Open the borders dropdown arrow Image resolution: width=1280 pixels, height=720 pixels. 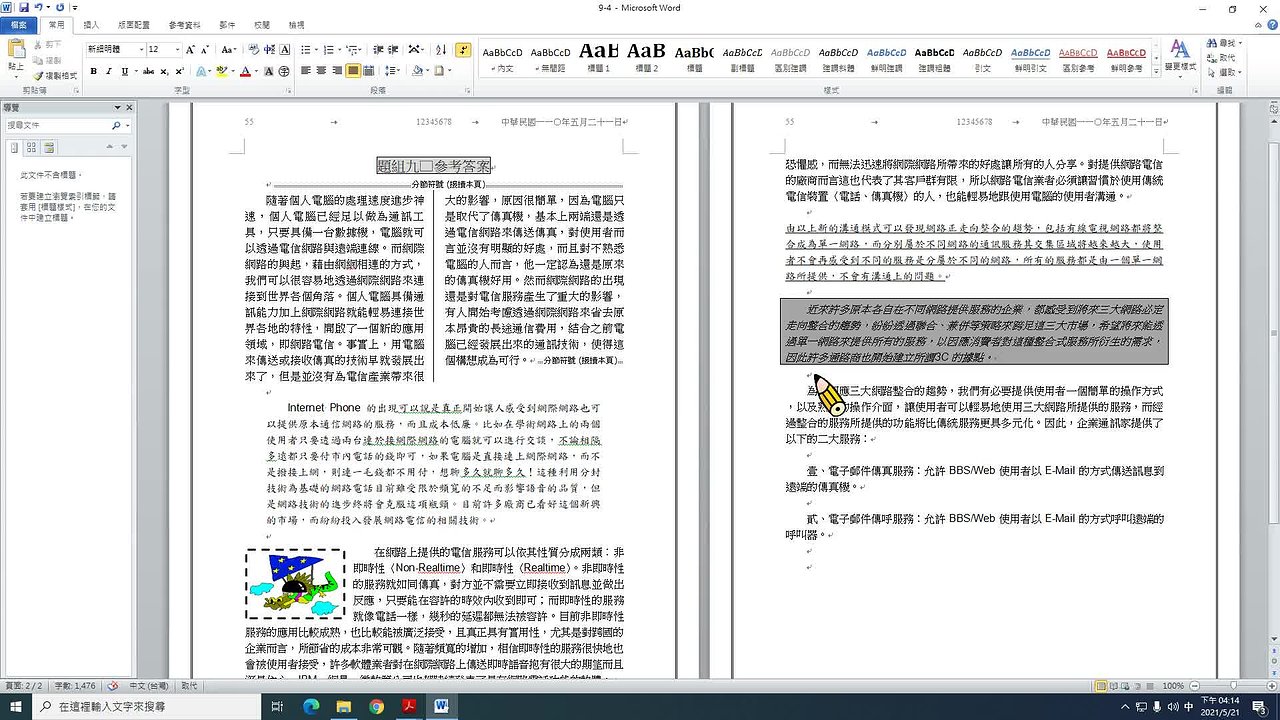point(450,71)
